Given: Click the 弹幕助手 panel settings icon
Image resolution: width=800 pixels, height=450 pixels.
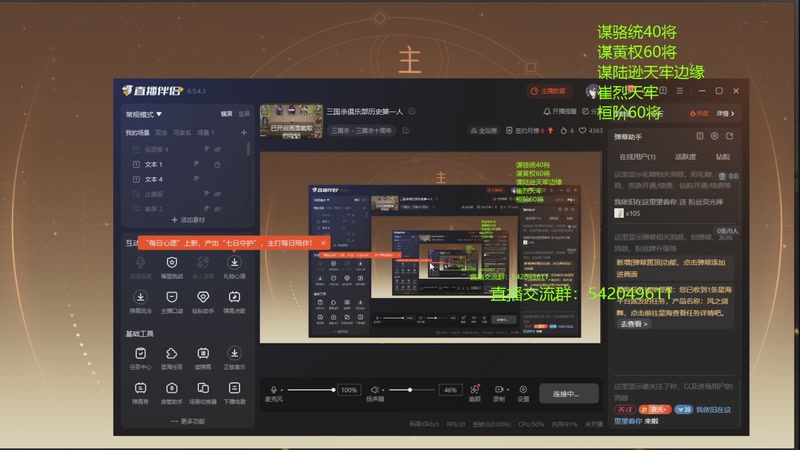Looking at the screenshot, I should point(714,136).
